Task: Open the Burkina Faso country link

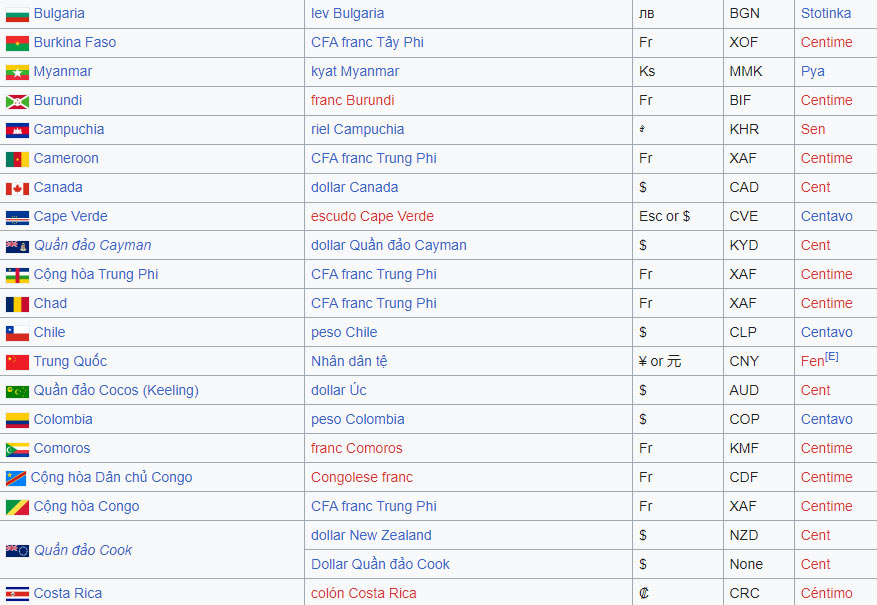Action: 74,43
